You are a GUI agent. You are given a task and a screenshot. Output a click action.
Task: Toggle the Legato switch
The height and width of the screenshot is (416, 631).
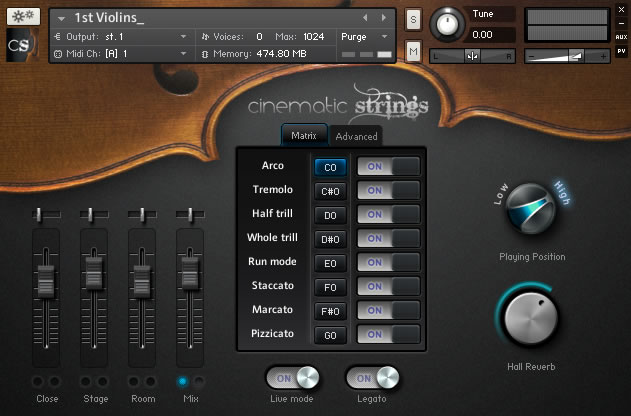(373, 378)
